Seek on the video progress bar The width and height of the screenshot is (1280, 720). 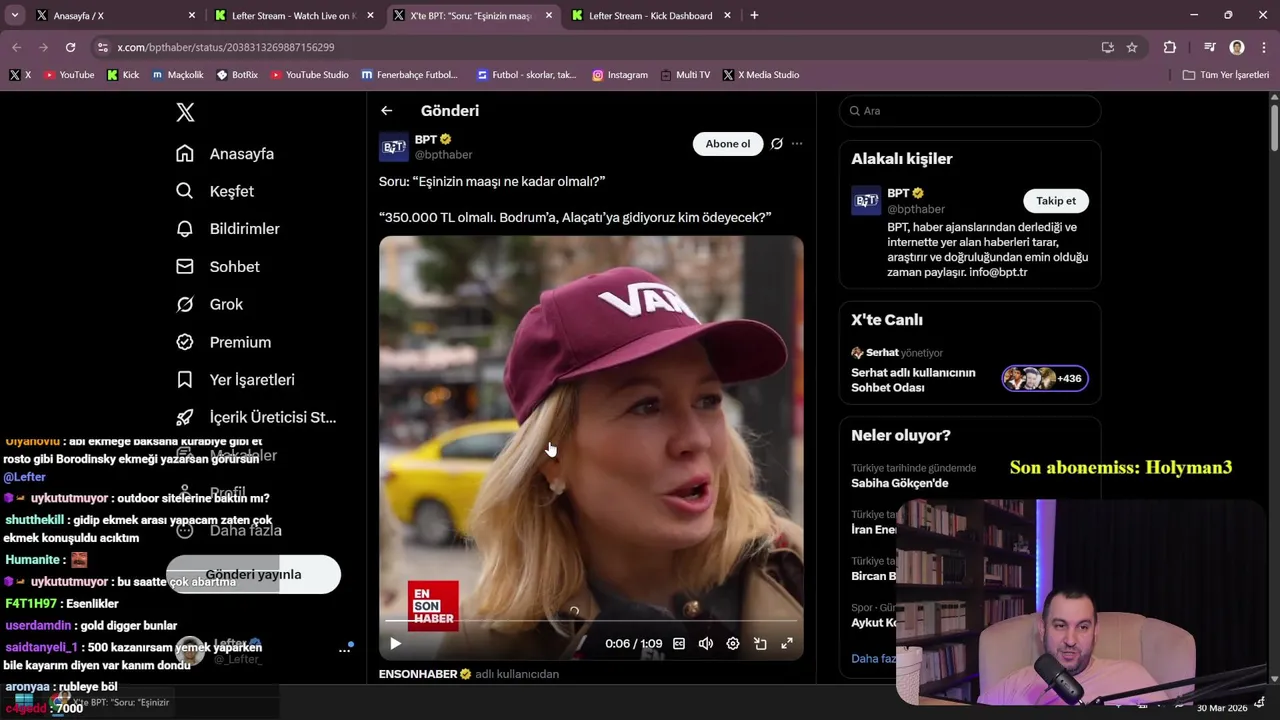pyautogui.click(x=591, y=621)
